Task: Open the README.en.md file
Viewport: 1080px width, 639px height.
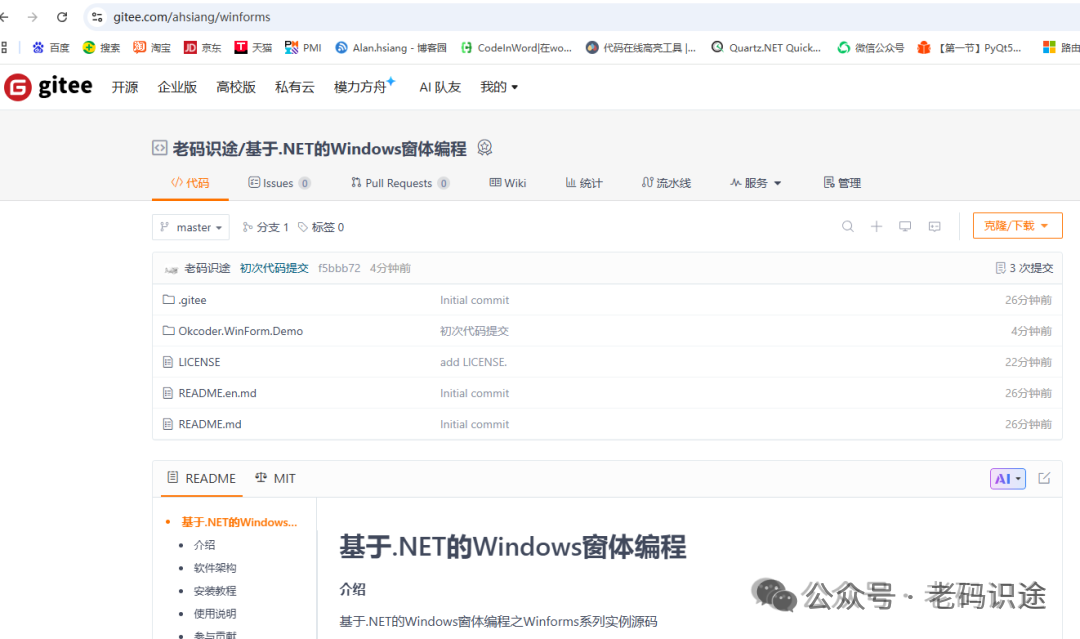Action: [217, 393]
